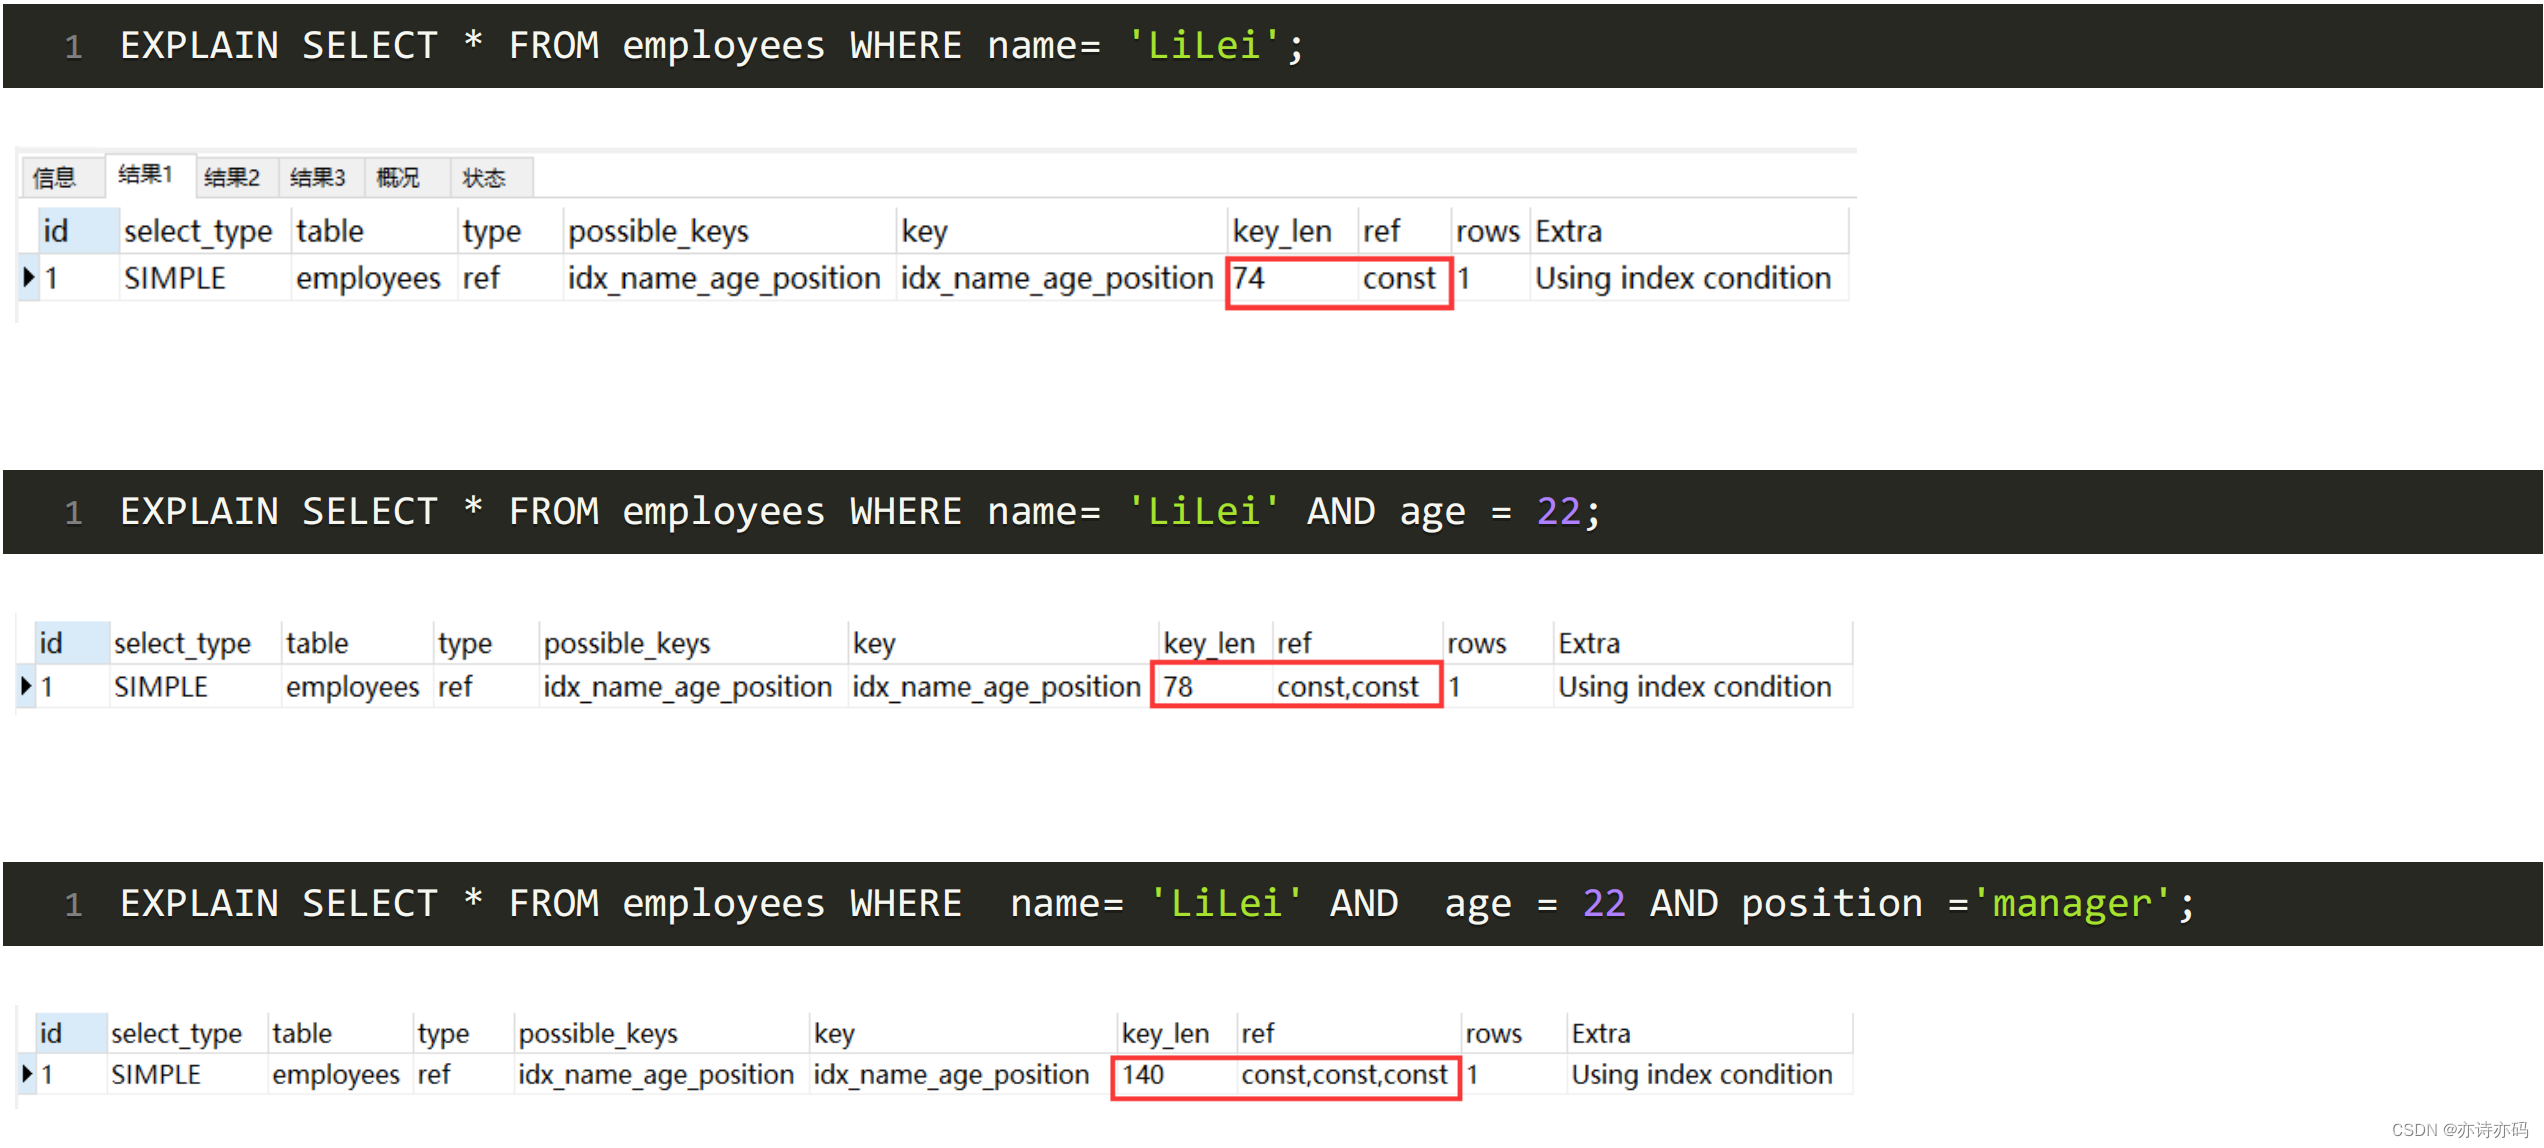Screen dimensions: 2544x1148
Task: Select the key_len cell showing 140
Action: (1176, 1075)
